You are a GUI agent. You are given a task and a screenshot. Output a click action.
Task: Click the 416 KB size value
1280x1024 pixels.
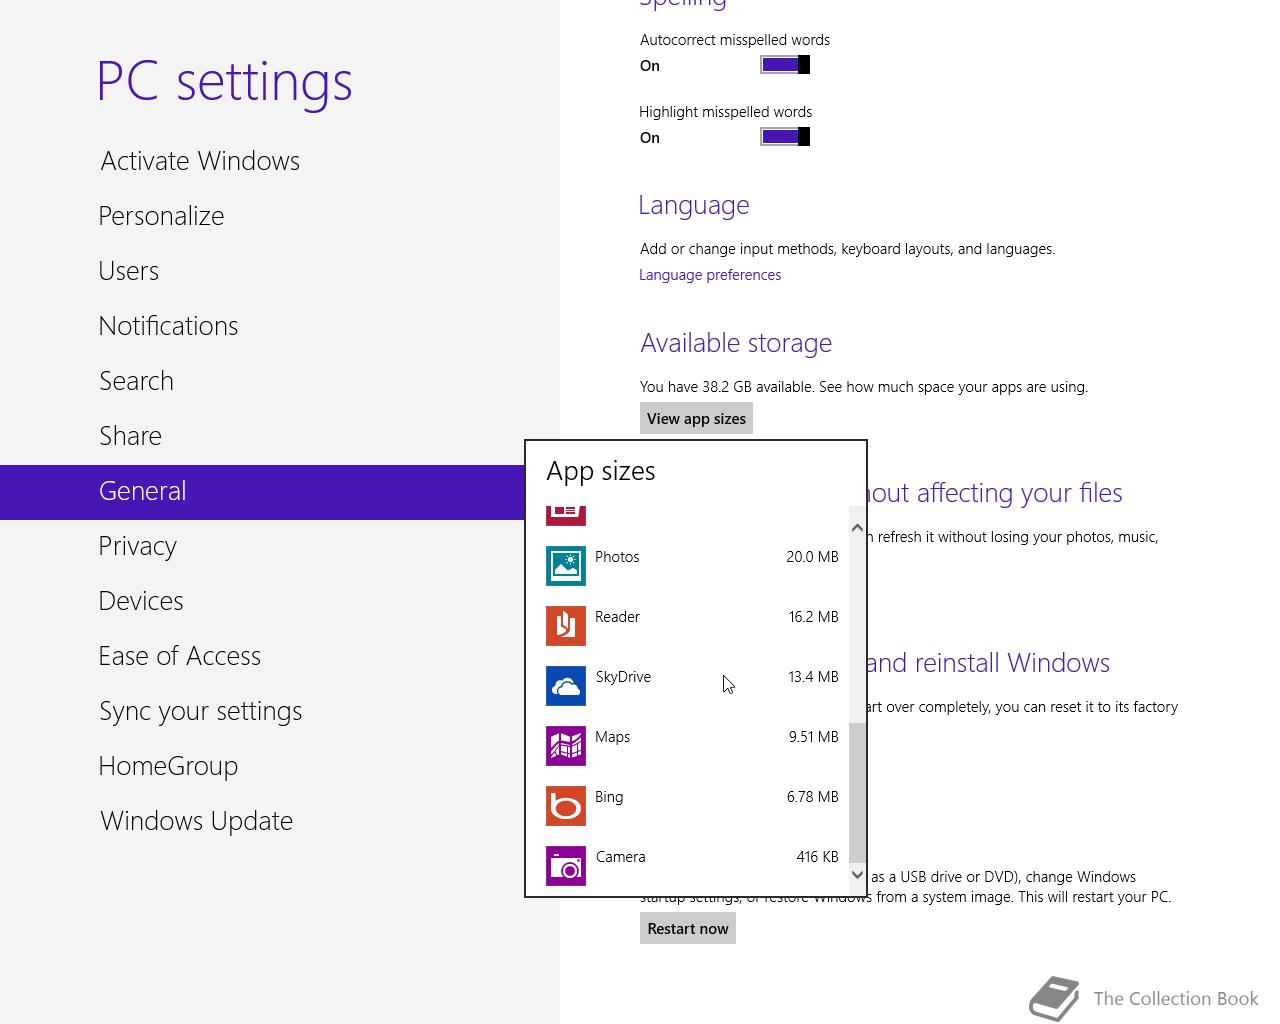pyautogui.click(x=817, y=857)
